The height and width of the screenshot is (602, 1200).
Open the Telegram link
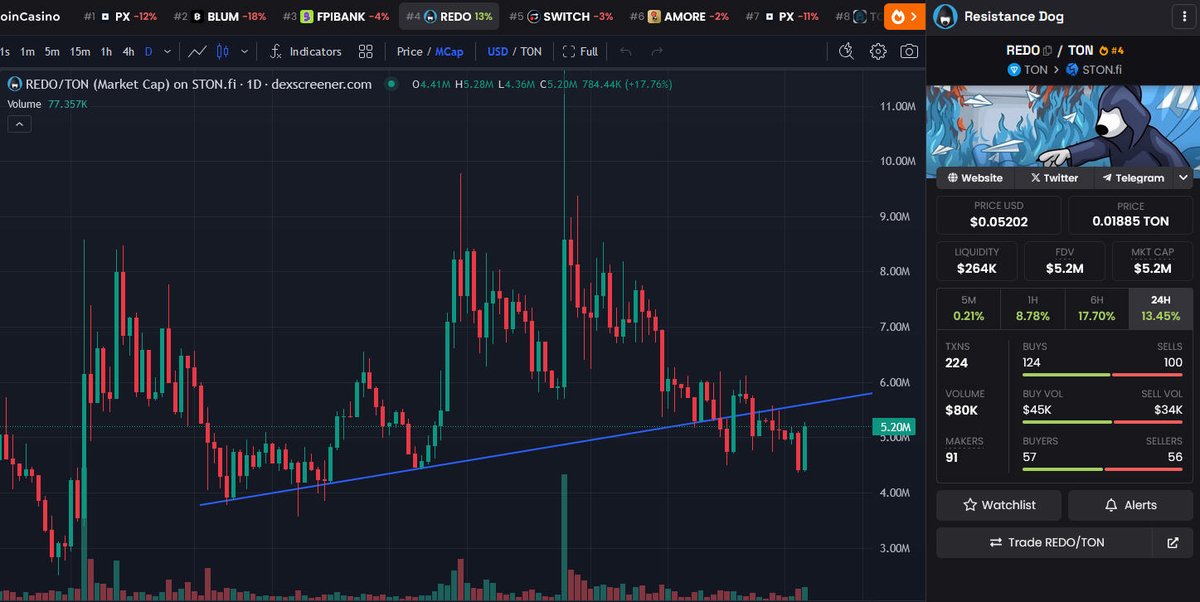pyautogui.click(x=1134, y=178)
